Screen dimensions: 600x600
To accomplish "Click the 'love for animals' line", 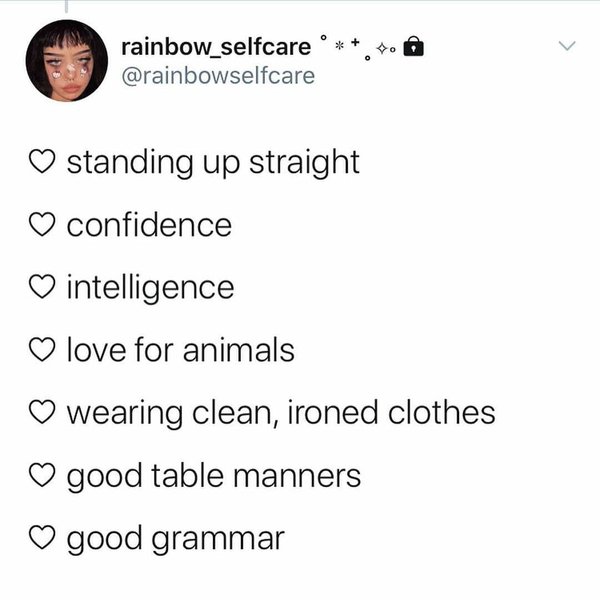I will tap(181, 350).
